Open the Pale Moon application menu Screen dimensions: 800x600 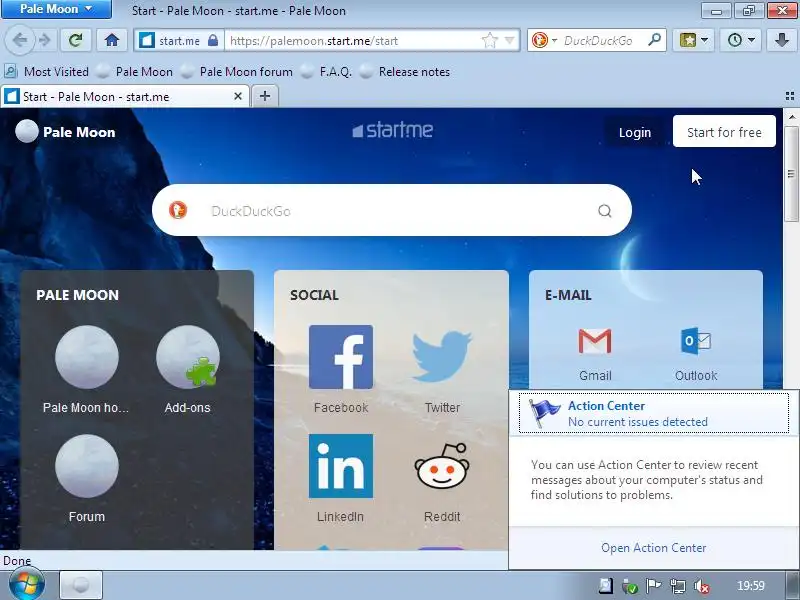(x=56, y=9)
